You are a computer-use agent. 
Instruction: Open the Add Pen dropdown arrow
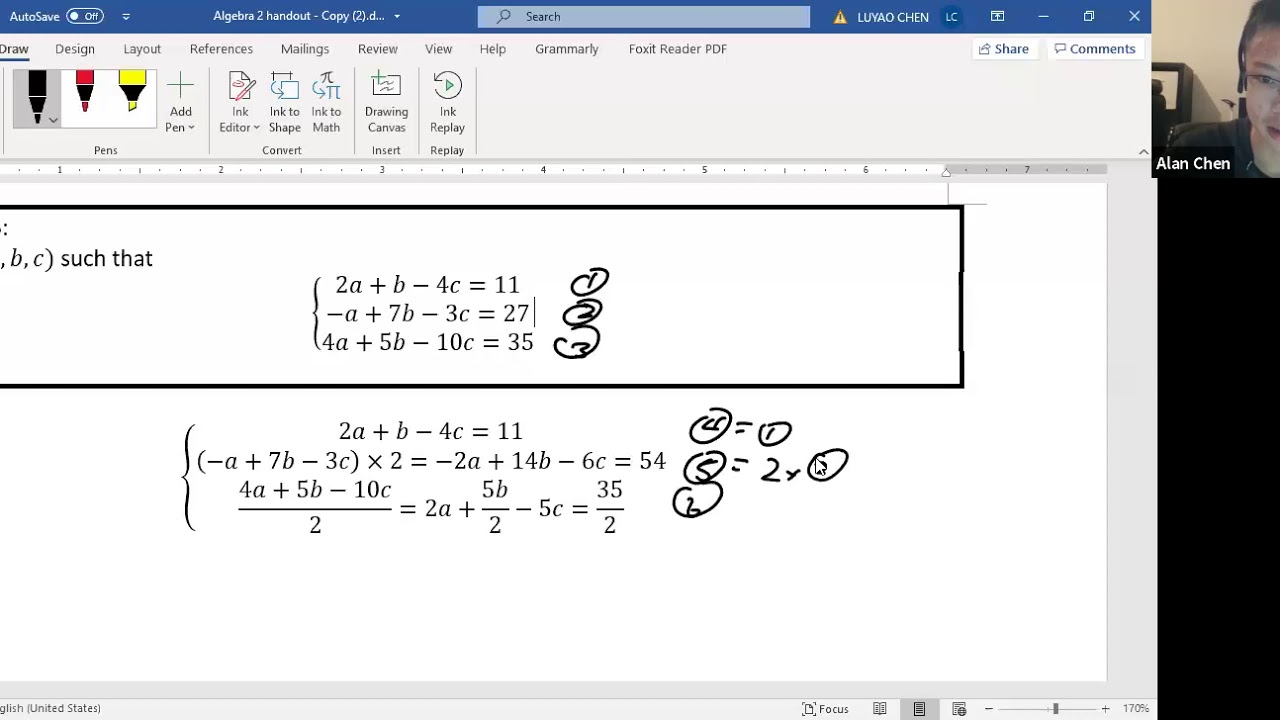[191, 128]
